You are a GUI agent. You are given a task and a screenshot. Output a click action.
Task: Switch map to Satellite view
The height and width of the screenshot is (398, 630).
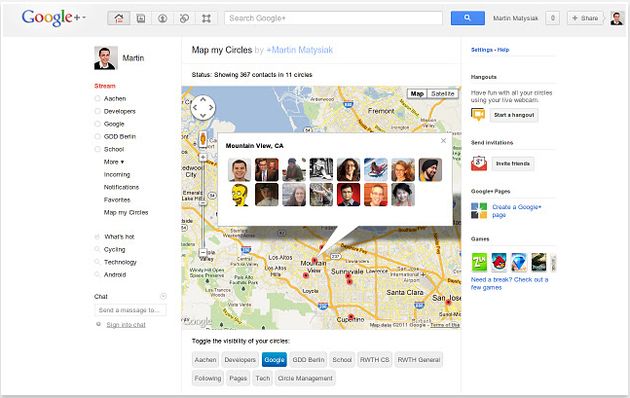[x=442, y=94]
